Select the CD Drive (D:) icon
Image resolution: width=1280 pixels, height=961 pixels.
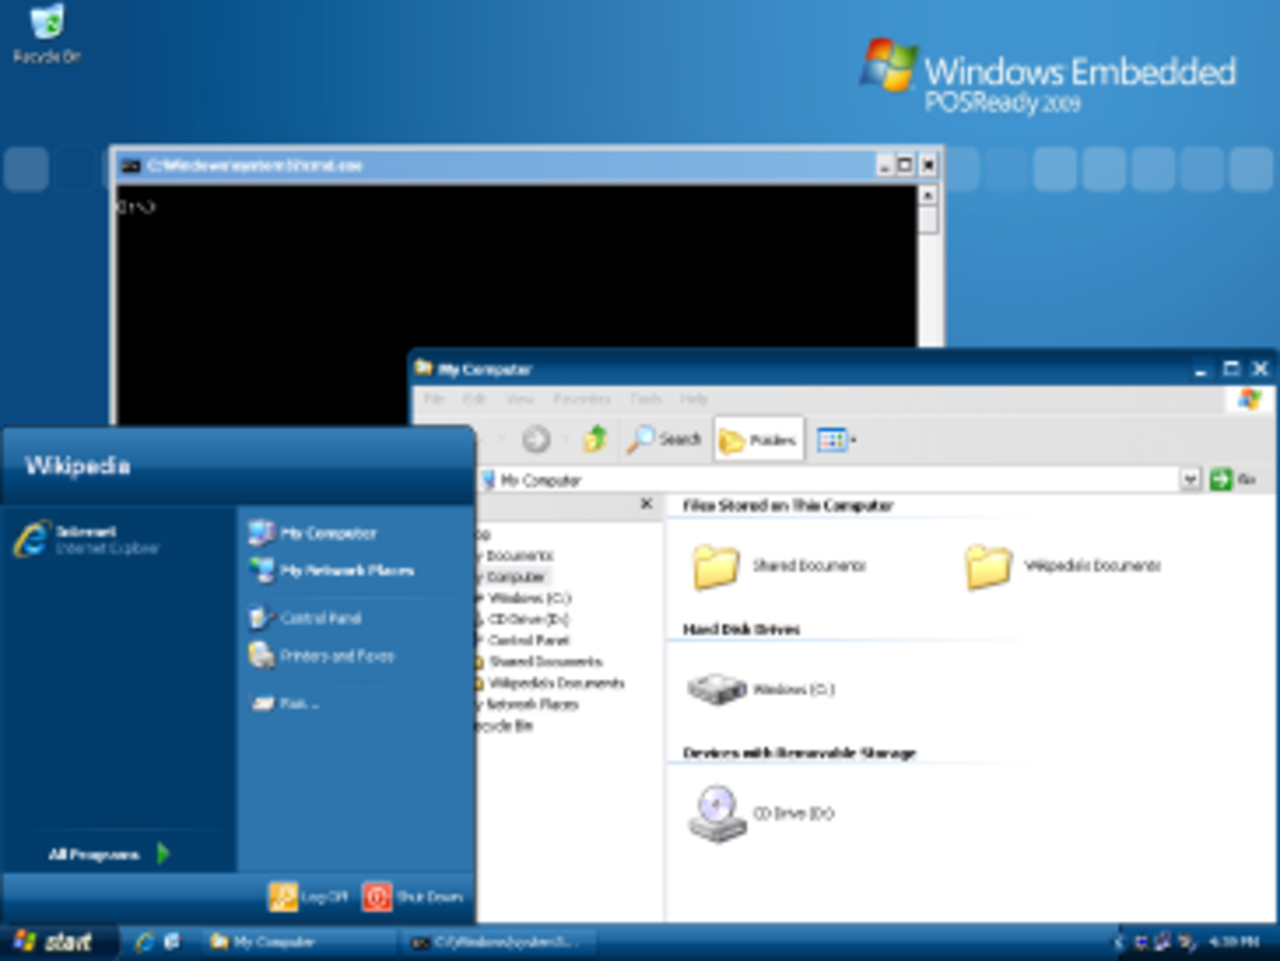click(x=717, y=814)
